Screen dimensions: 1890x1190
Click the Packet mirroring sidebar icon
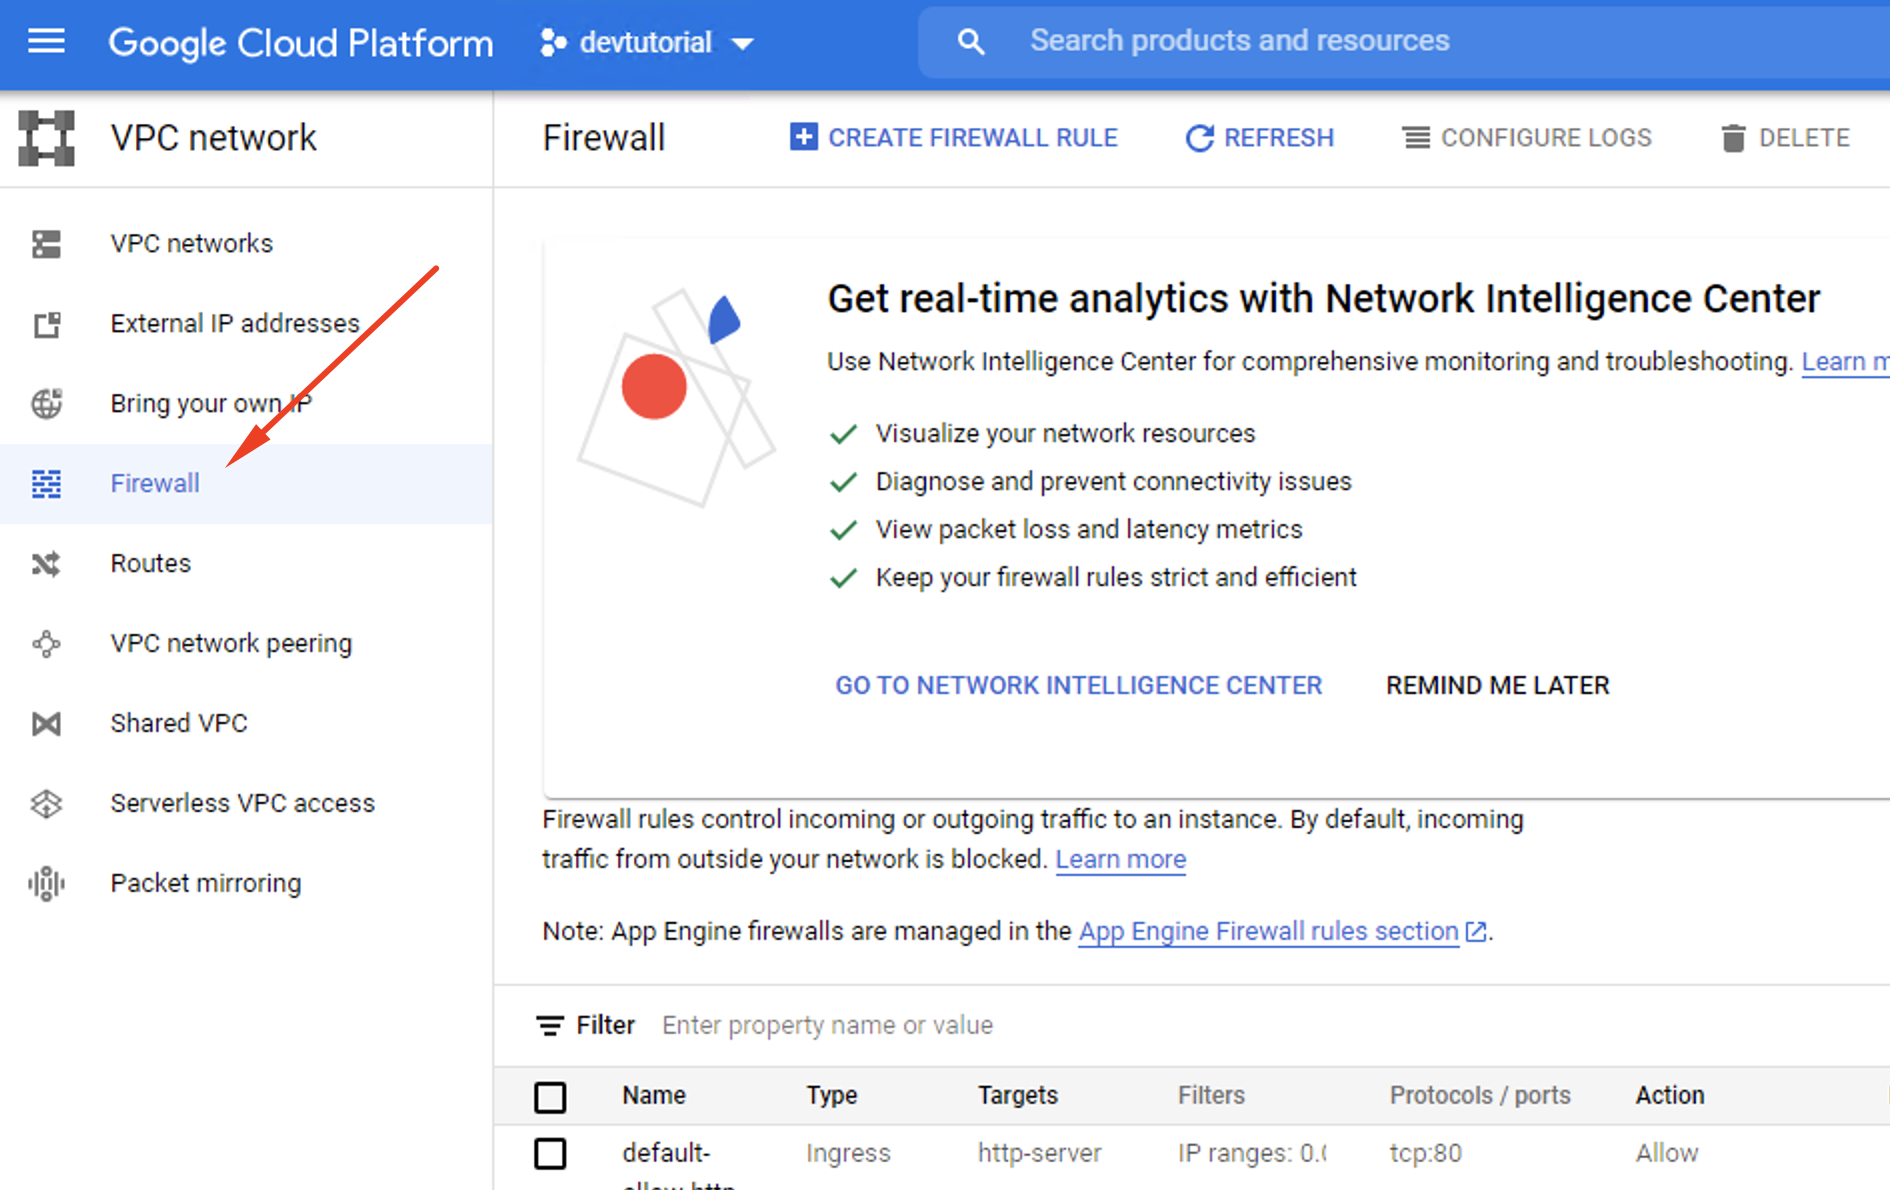pos(46,883)
